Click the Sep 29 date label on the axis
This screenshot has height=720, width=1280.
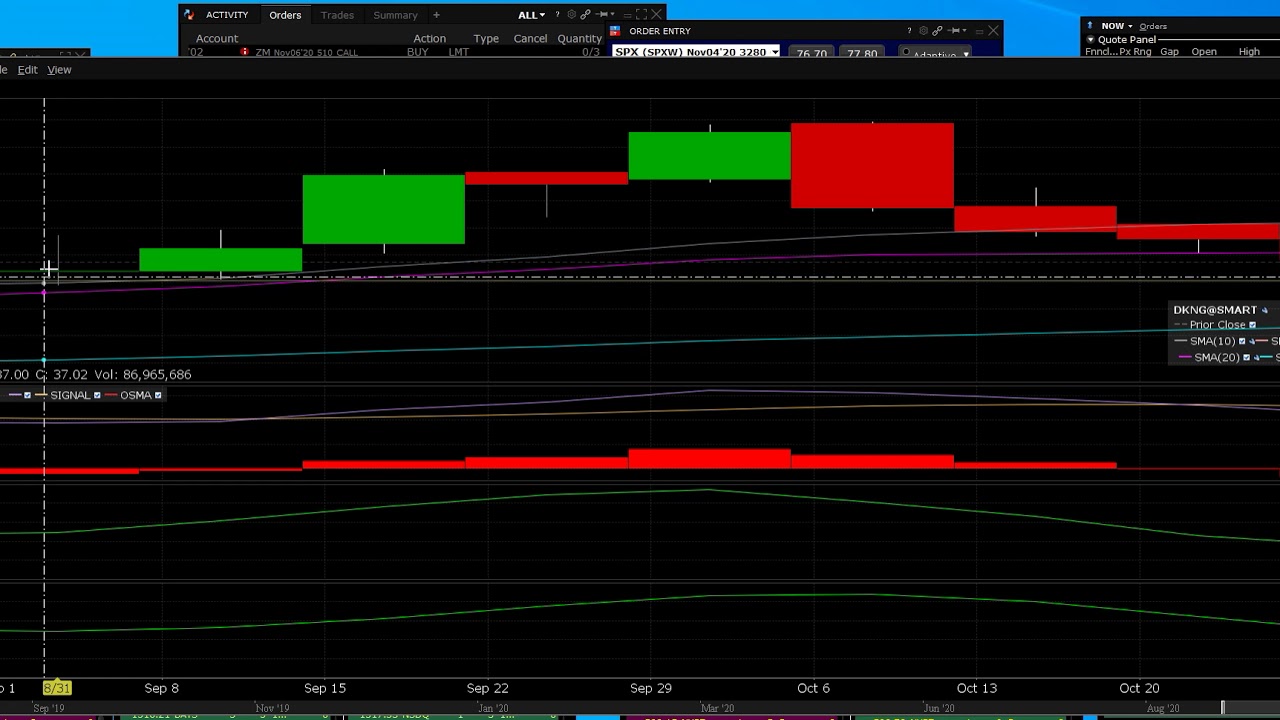coord(651,688)
